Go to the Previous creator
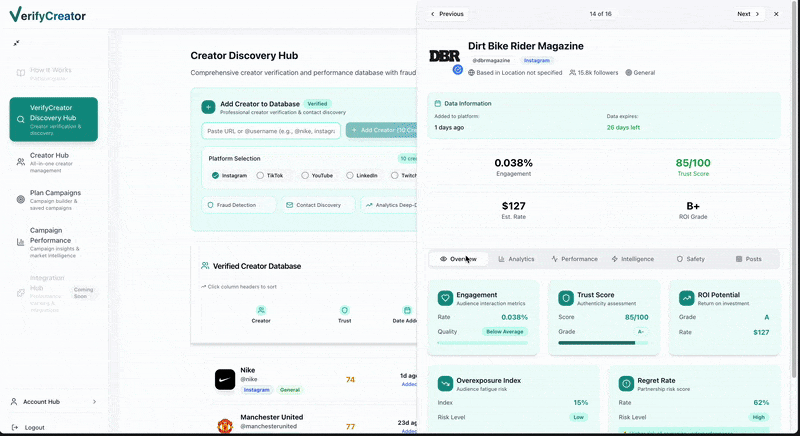800x436 pixels. (447, 14)
